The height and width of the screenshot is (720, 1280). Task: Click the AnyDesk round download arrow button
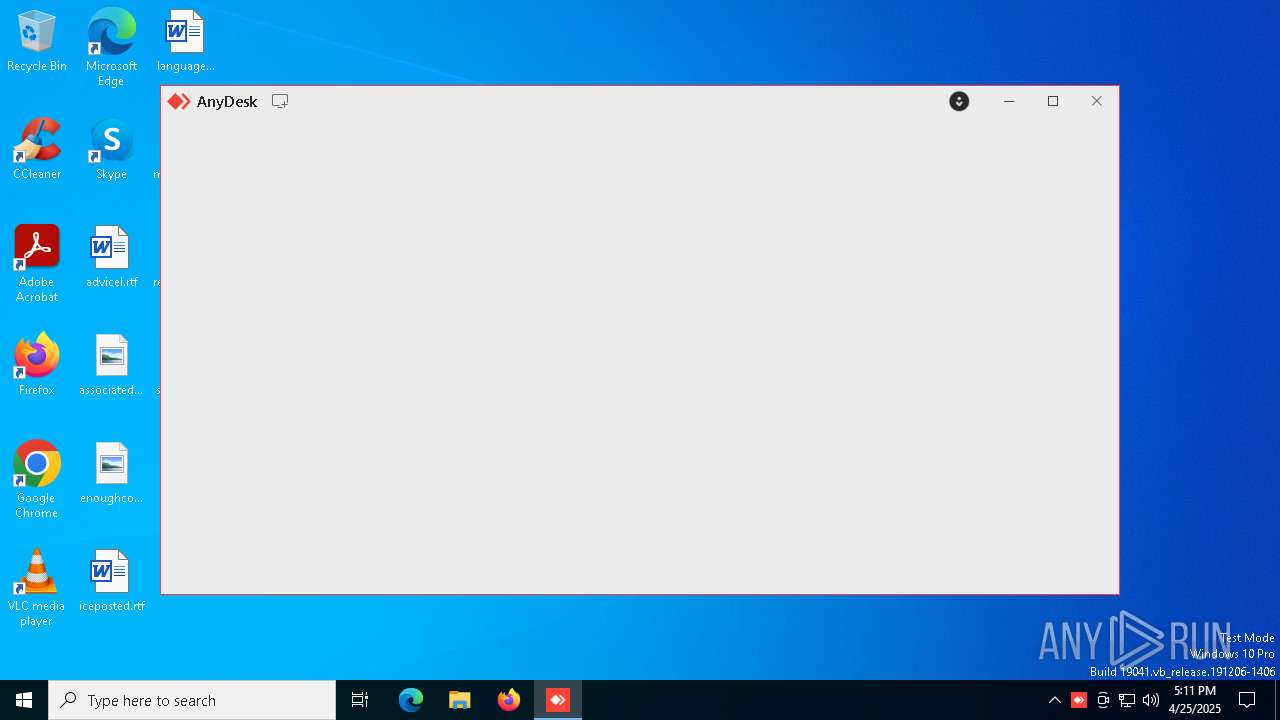959,101
